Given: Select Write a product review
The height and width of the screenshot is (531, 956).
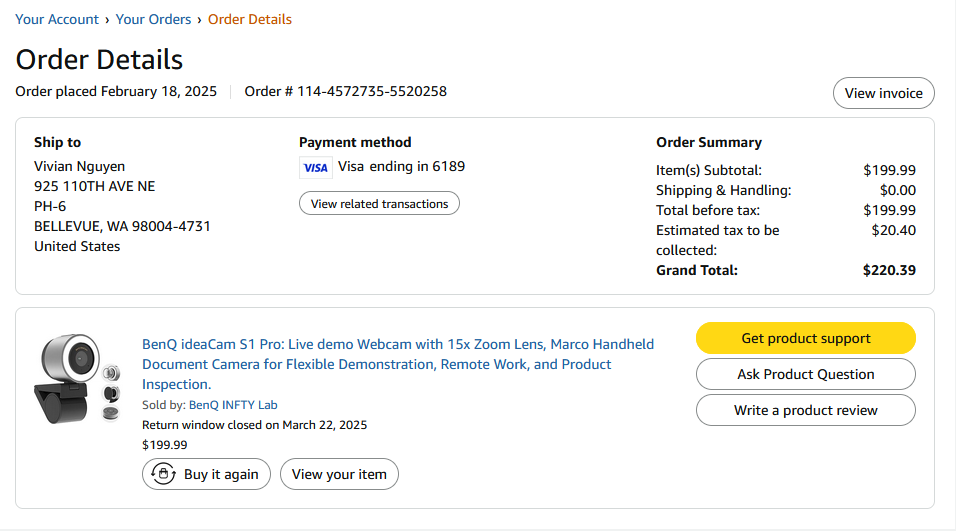Looking at the screenshot, I should click(x=805, y=410).
